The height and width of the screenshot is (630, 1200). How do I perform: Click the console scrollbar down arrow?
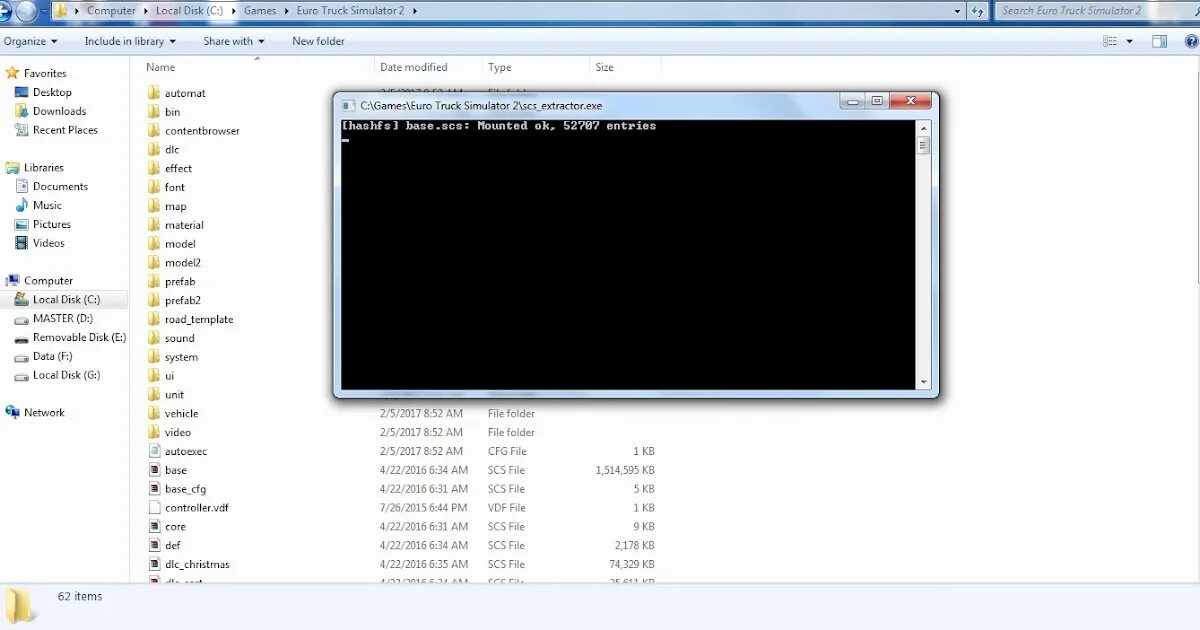[x=923, y=382]
